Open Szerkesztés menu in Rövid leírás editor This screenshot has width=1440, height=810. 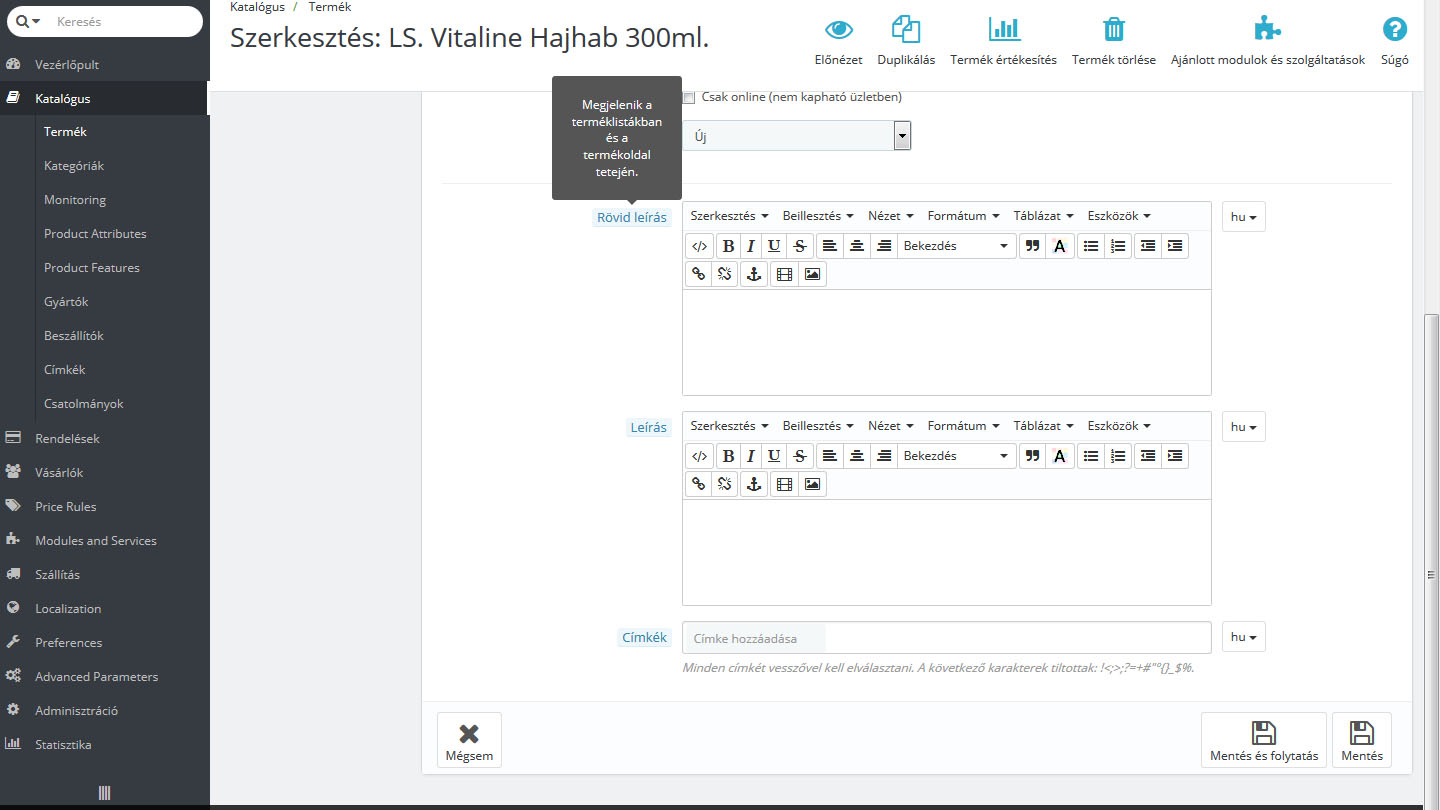pyautogui.click(x=729, y=216)
